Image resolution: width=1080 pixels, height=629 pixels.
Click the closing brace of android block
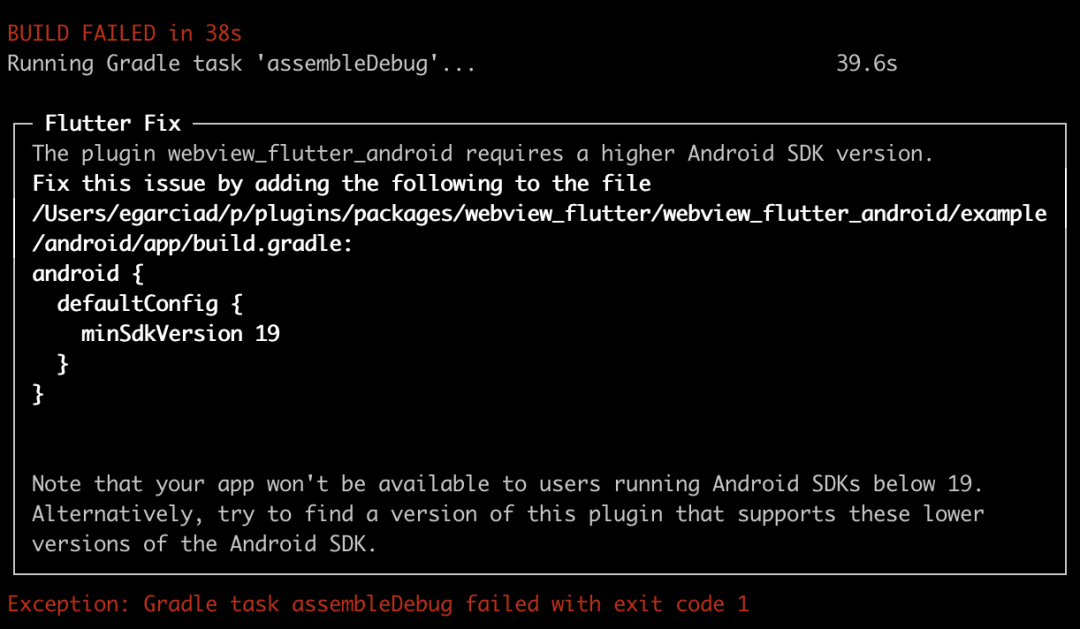click(x=39, y=394)
